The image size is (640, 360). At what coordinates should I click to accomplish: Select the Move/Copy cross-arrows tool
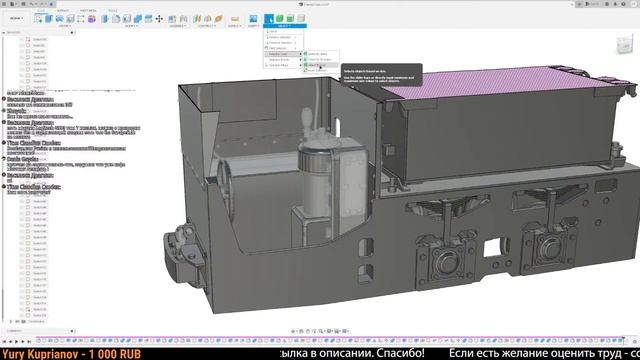pos(159,19)
